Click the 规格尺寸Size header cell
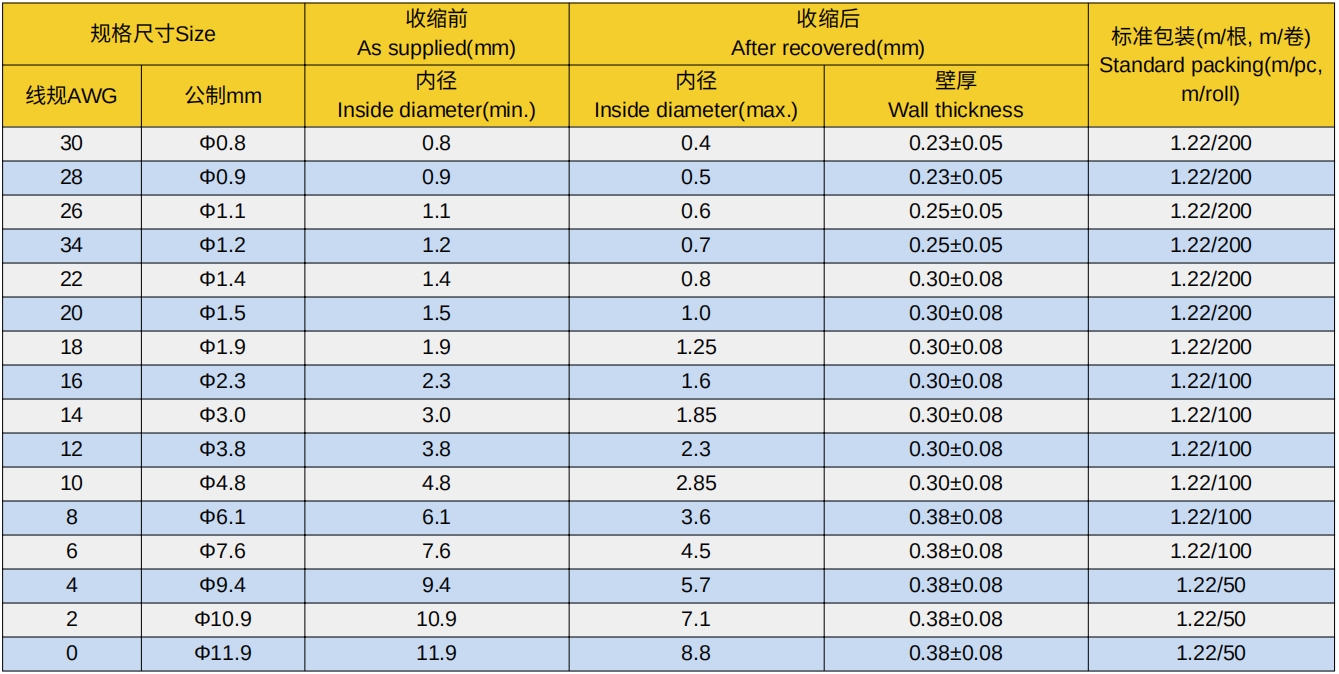The image size is (1339, 674). coord(153,34)
